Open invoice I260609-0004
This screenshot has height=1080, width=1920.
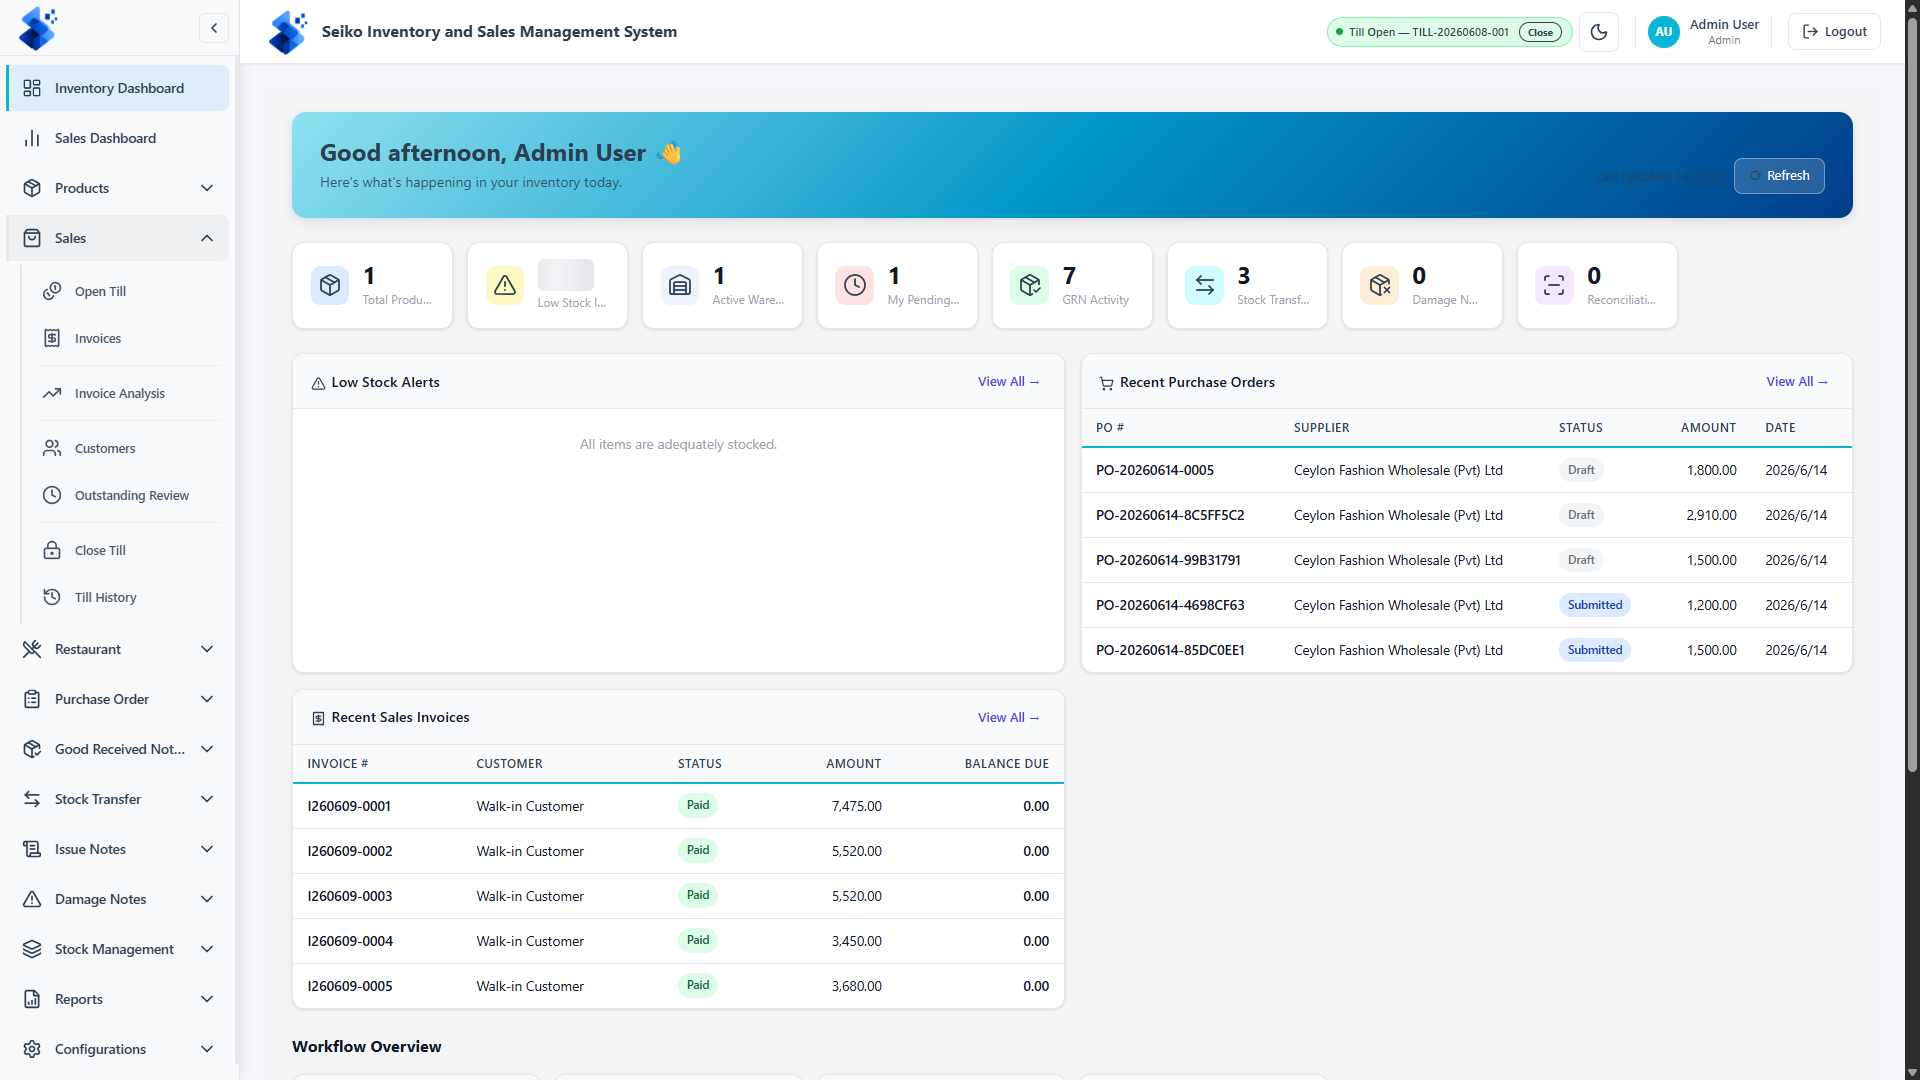pos(350,941)
